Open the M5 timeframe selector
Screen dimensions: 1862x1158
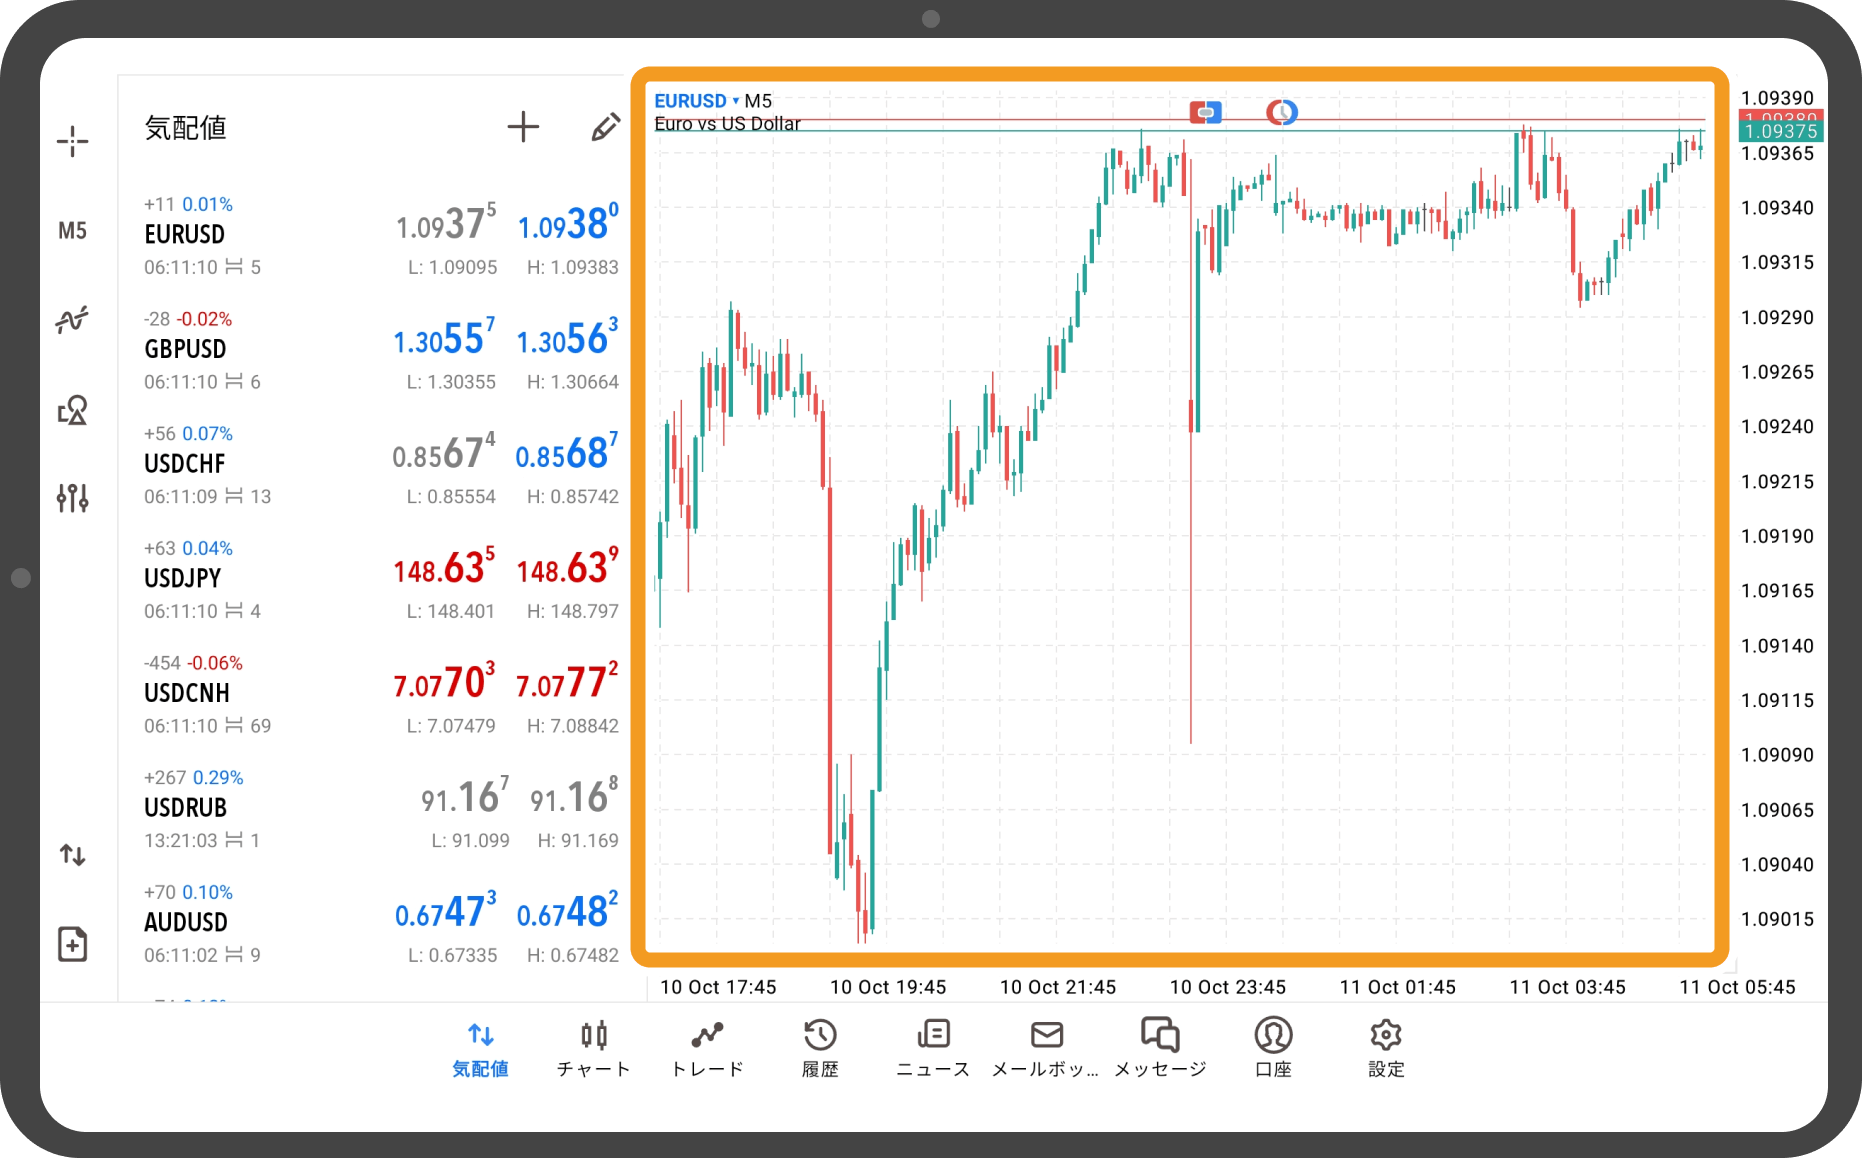(x=72, y=231)
